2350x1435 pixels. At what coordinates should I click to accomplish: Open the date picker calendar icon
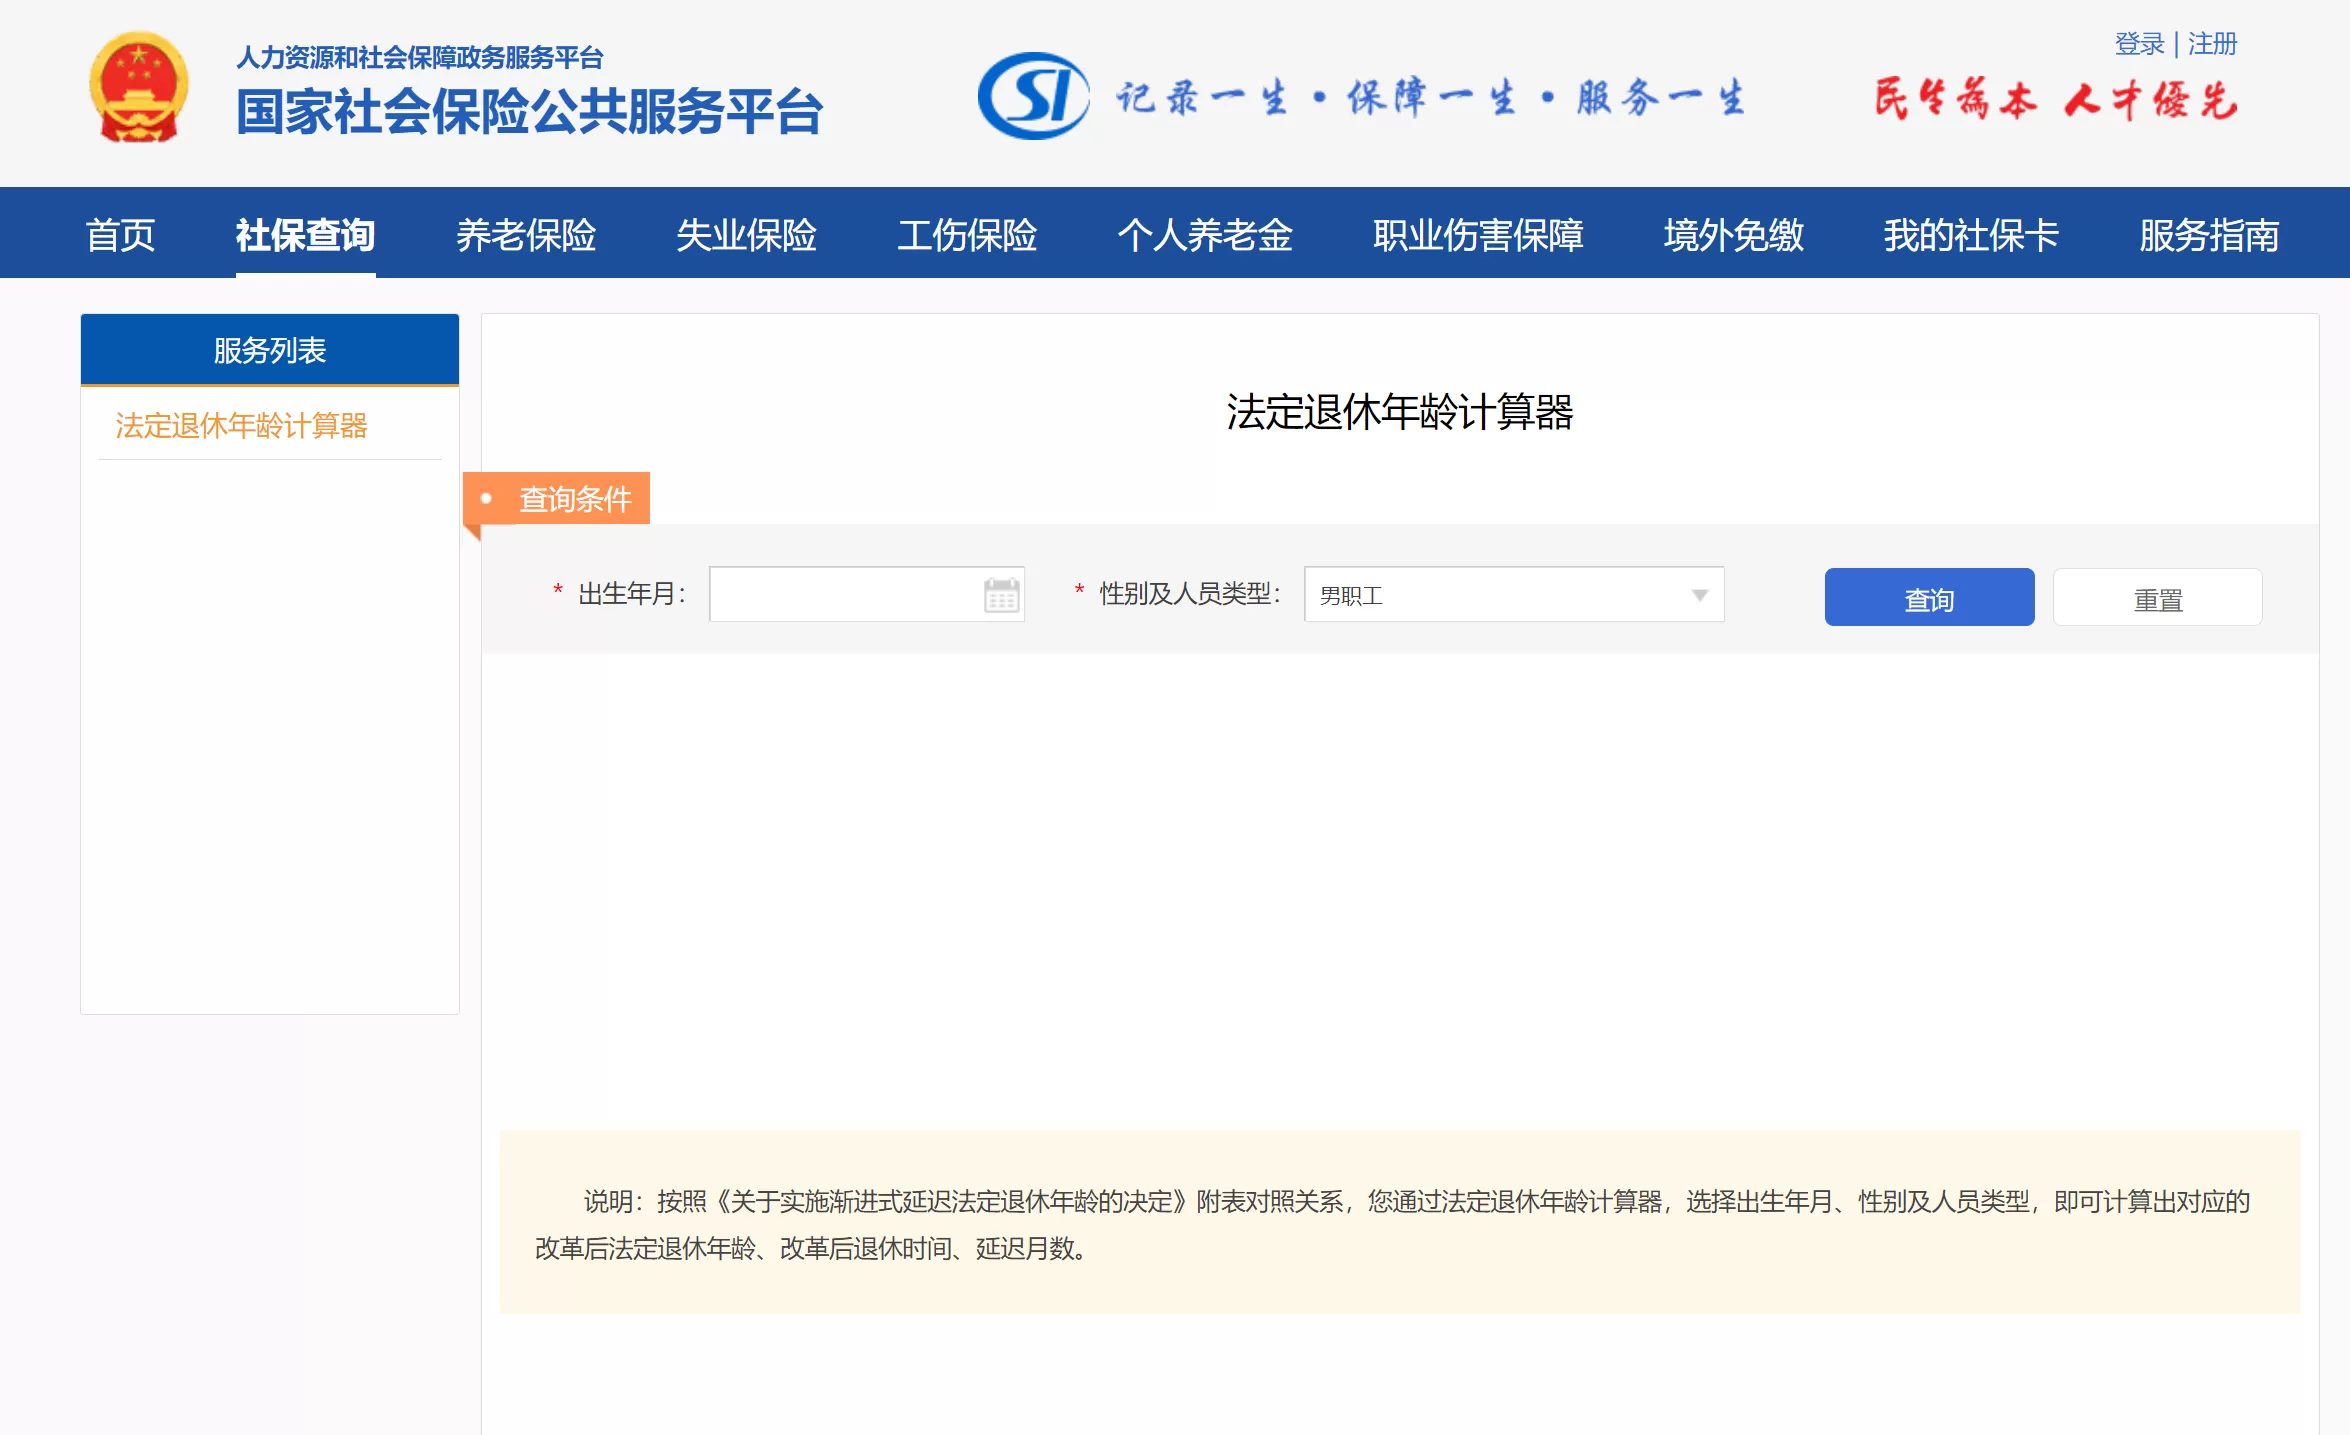coord(999,595)
